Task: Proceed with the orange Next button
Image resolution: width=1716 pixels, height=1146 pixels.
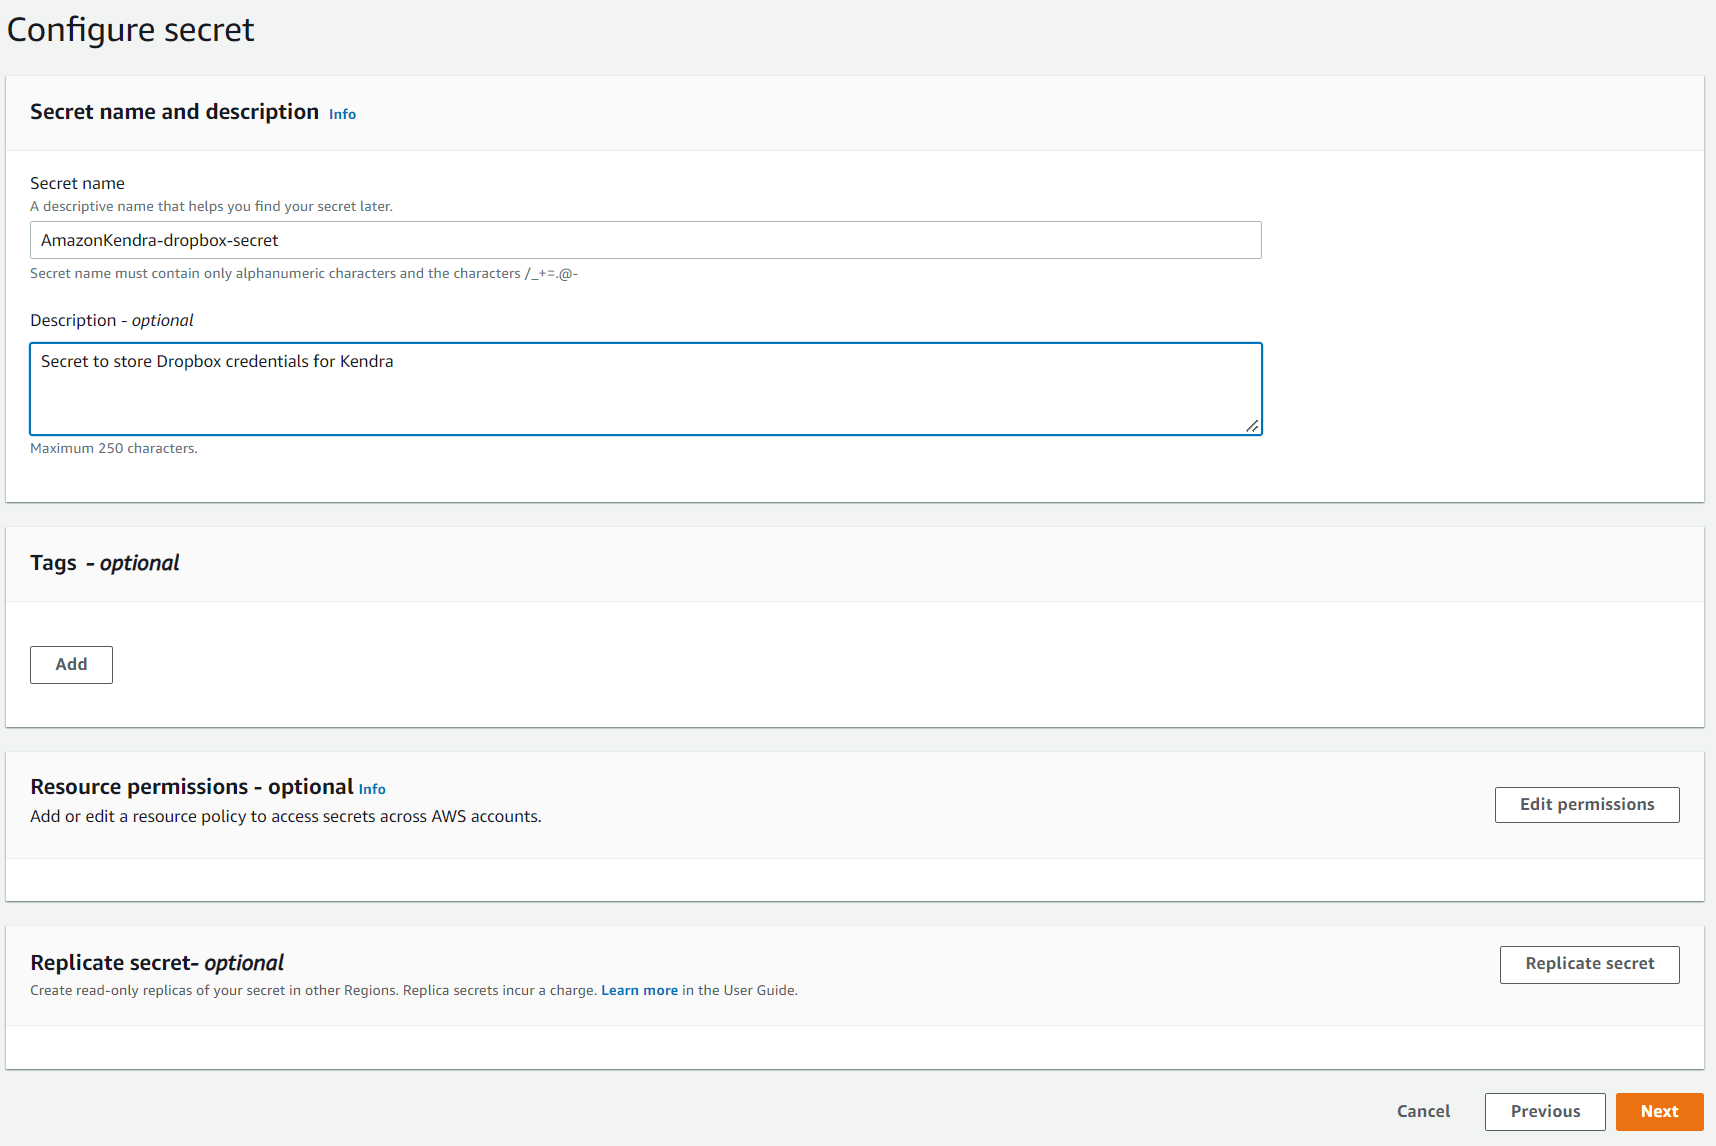Action: (1659, 1111)
